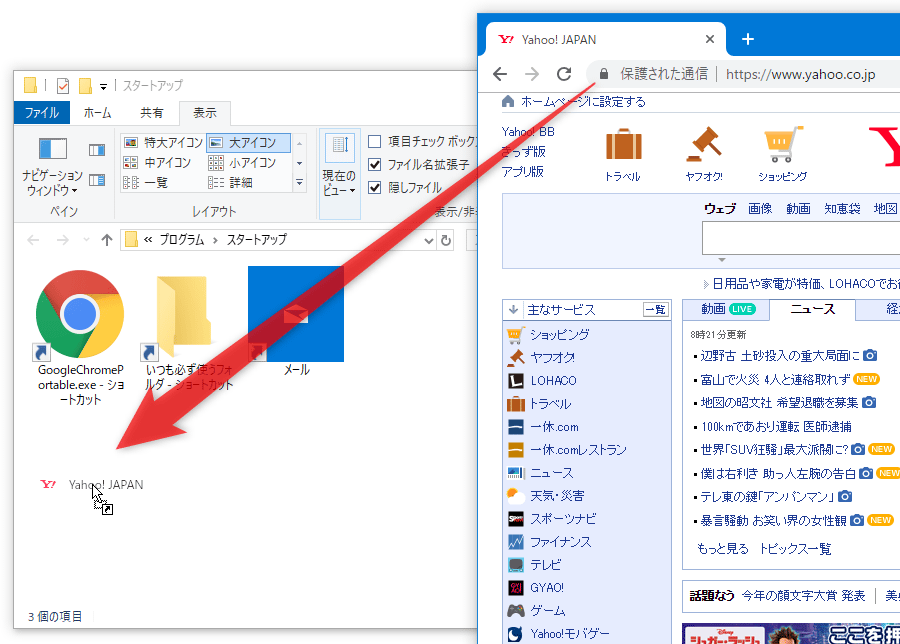Collapse the 主なサービス down-arrow
The height and width of the screenshot is (644, 900).
tap(513, 310)
